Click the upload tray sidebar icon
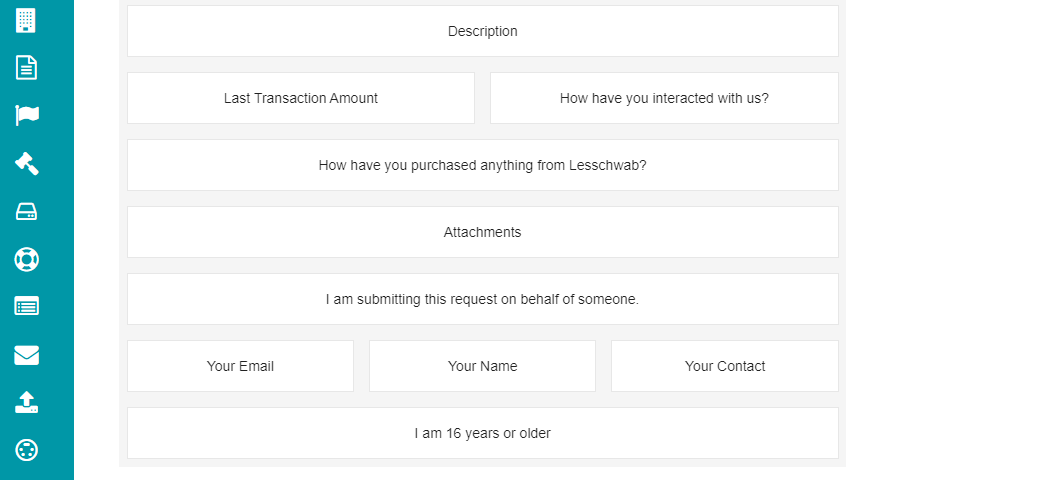The height and width of the screenshot is (480, 1047). pos(27,402)
